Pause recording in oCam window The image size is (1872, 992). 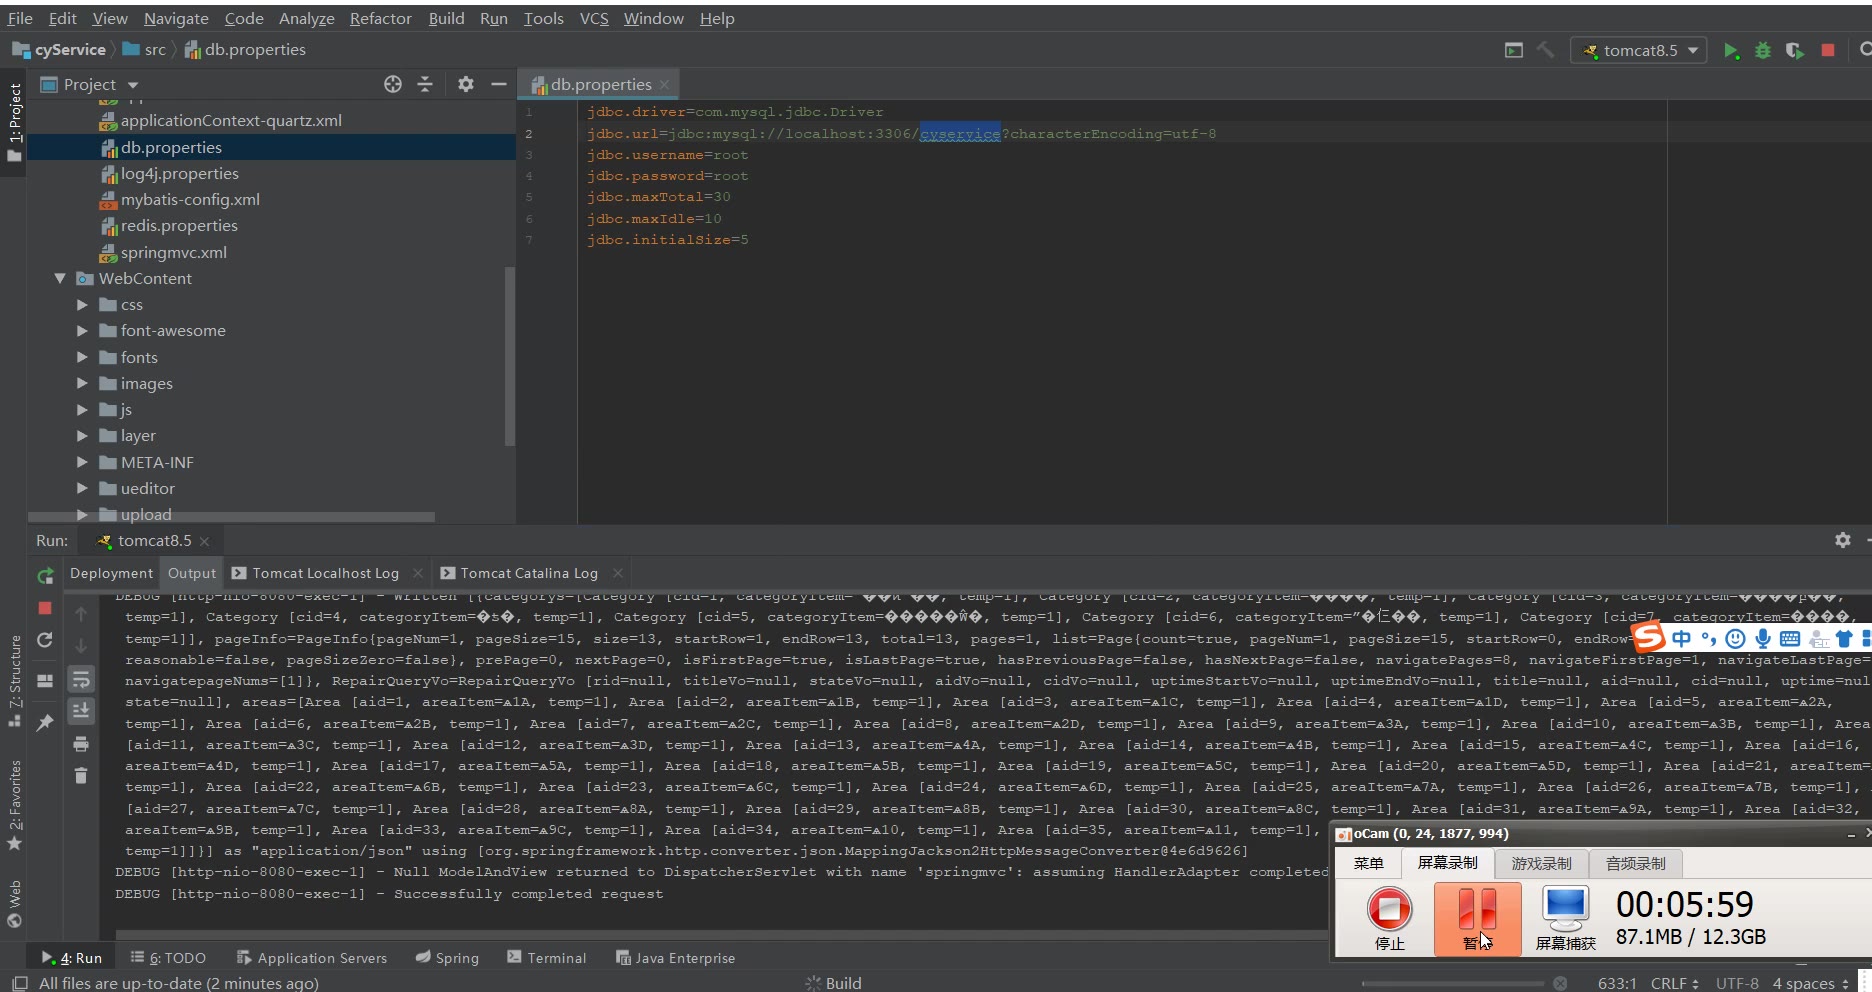click(1476, 918)
